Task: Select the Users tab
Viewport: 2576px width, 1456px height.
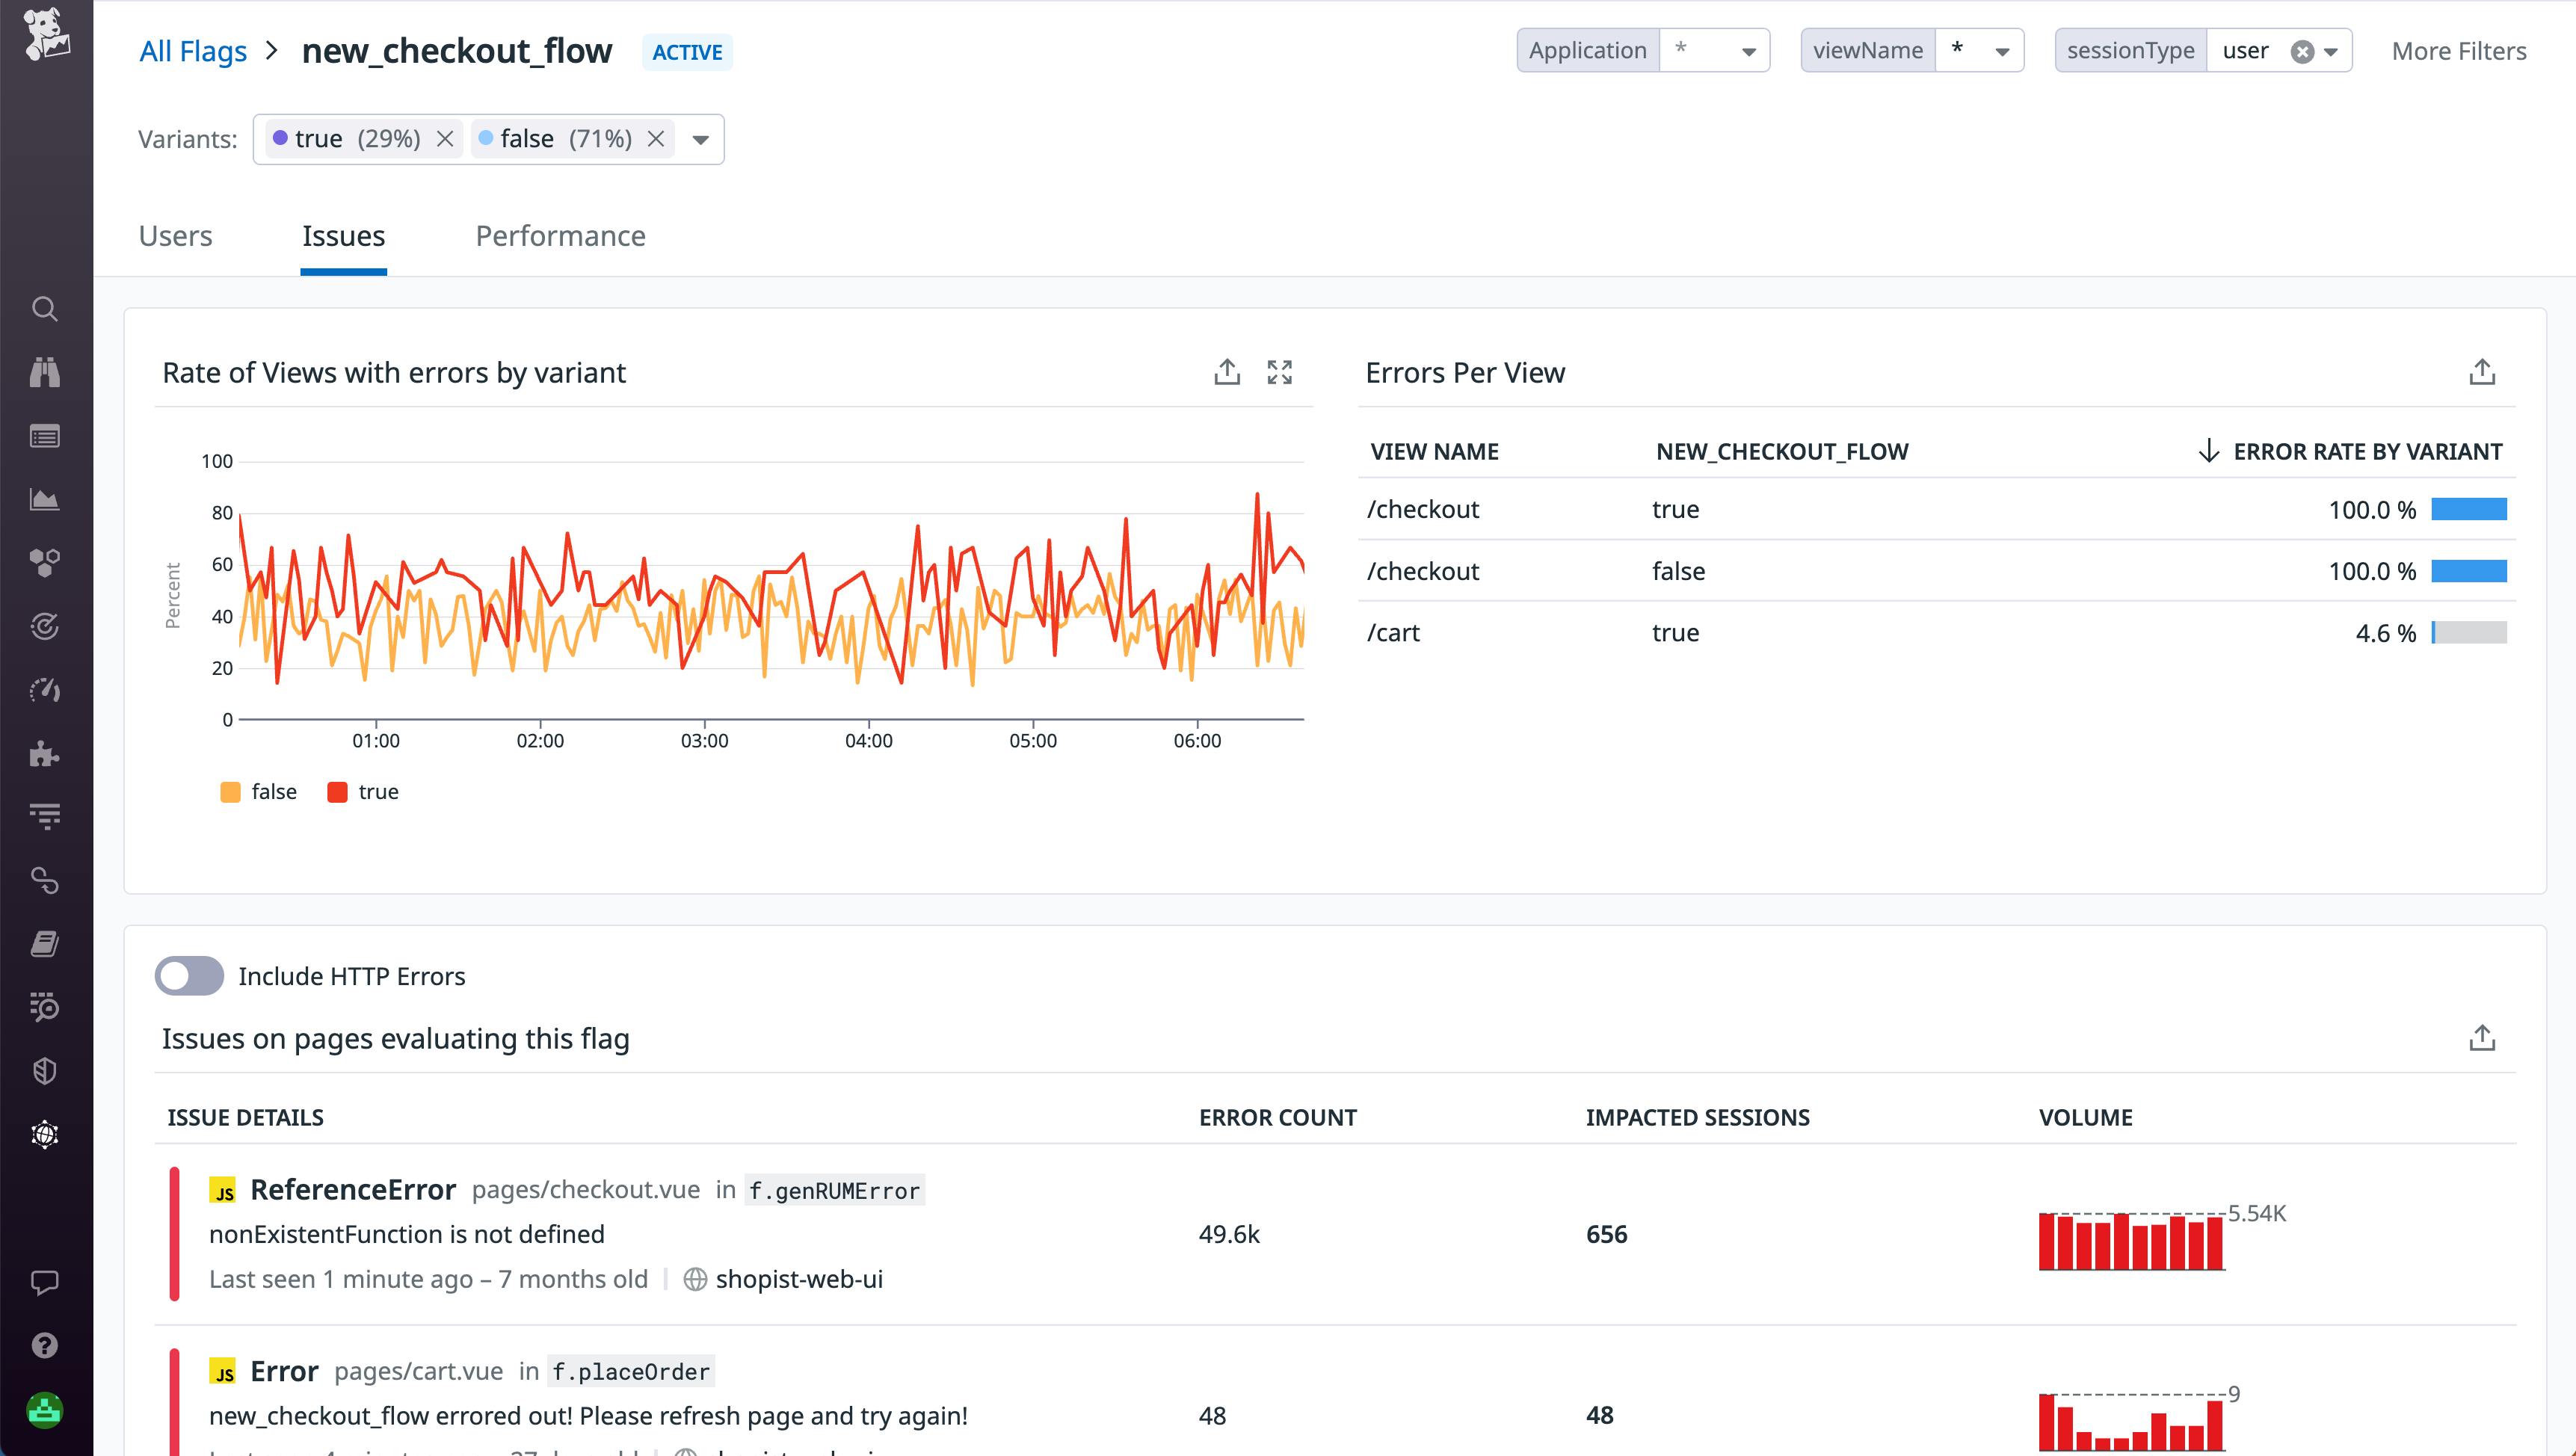Action: pyautogui.click(x=176, y=236)
